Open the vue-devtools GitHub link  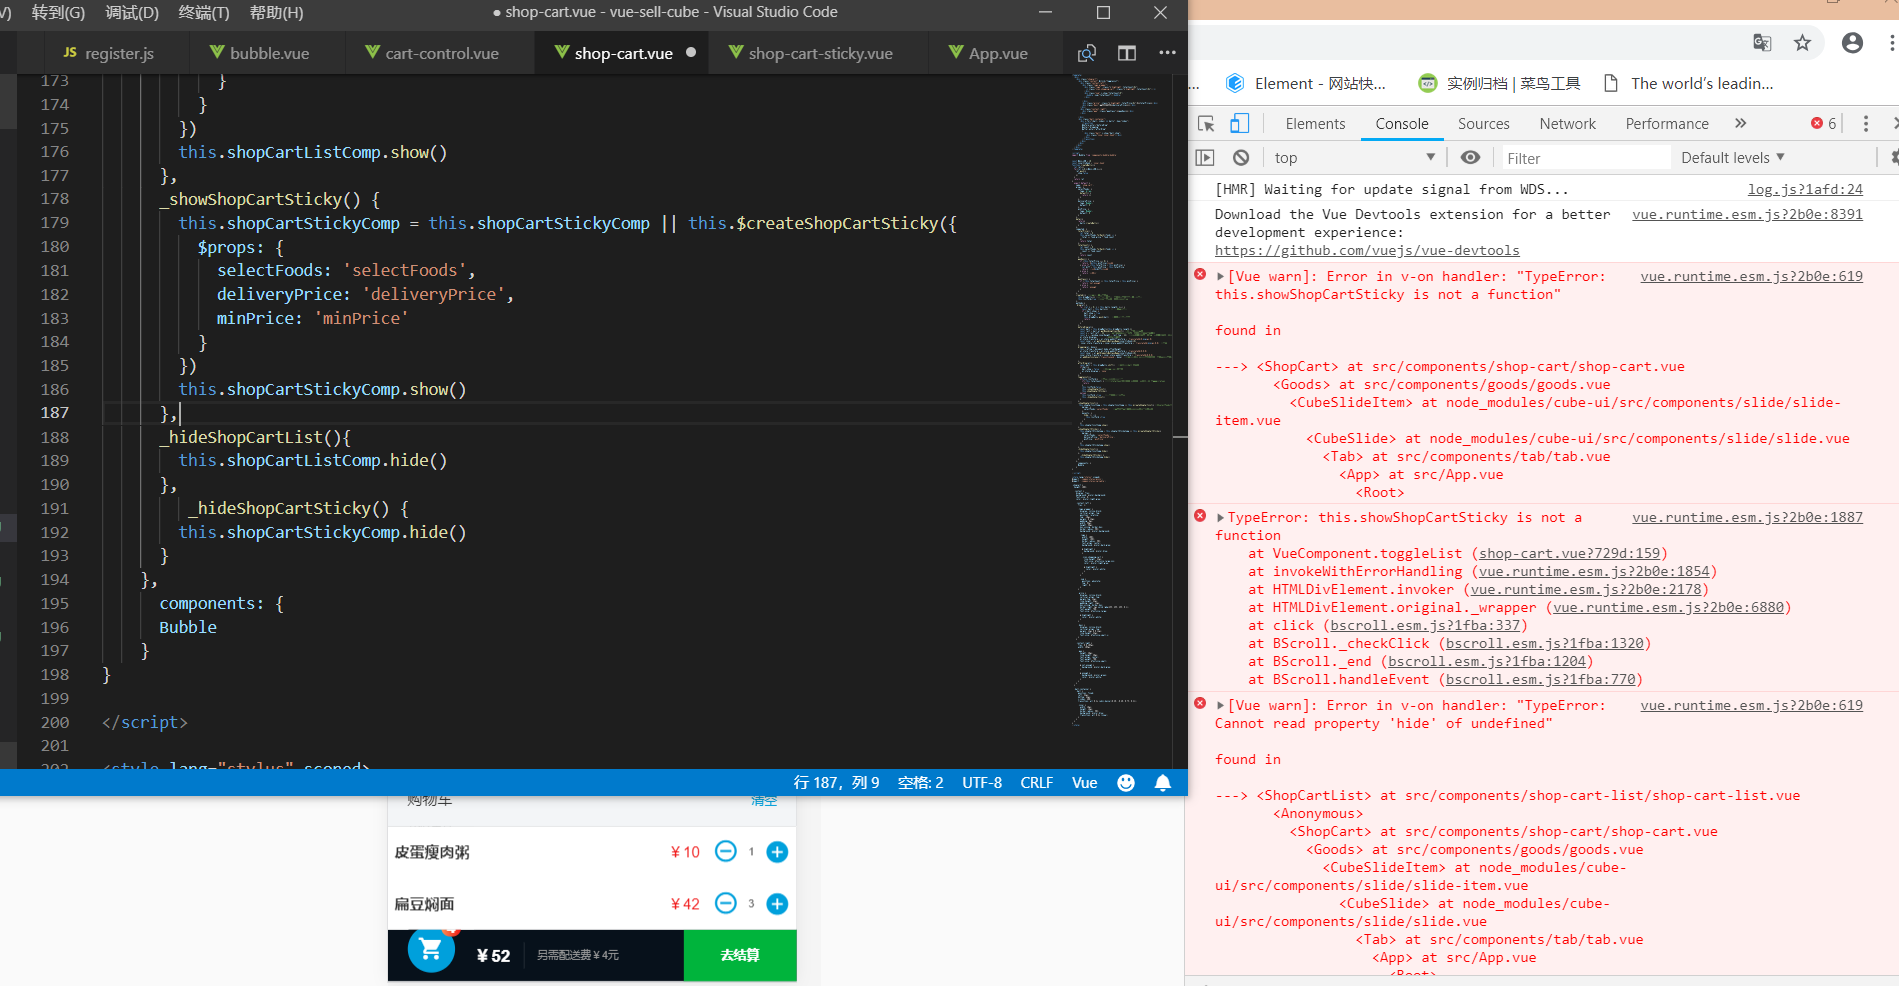pos(1367,251)
